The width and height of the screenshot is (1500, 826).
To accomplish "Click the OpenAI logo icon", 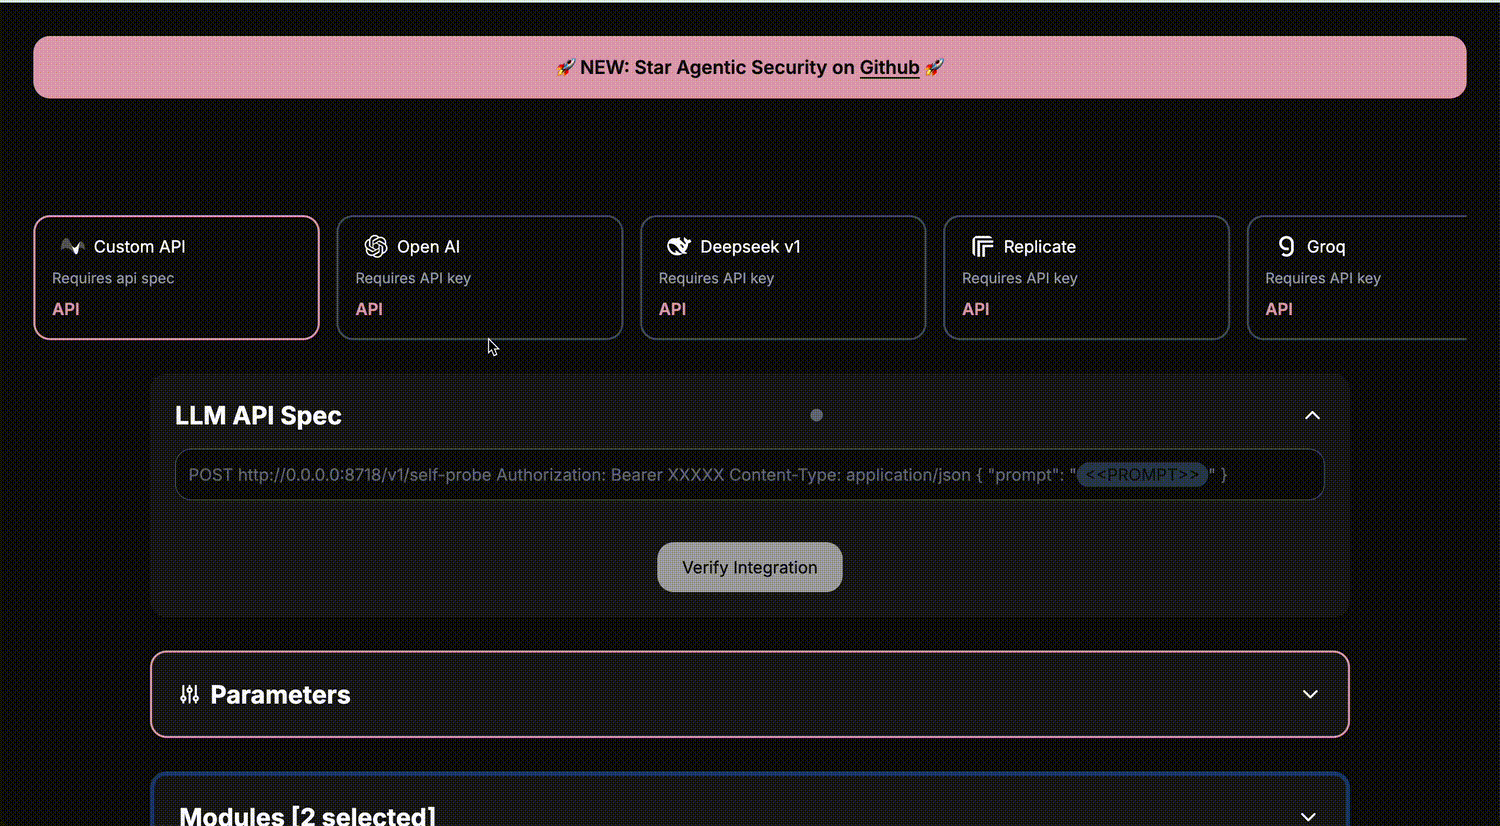I will 375,246.
